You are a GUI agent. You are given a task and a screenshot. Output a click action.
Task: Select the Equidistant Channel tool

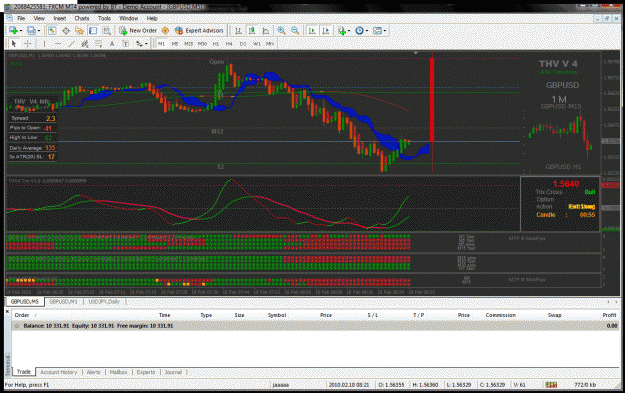pos(85,44)
